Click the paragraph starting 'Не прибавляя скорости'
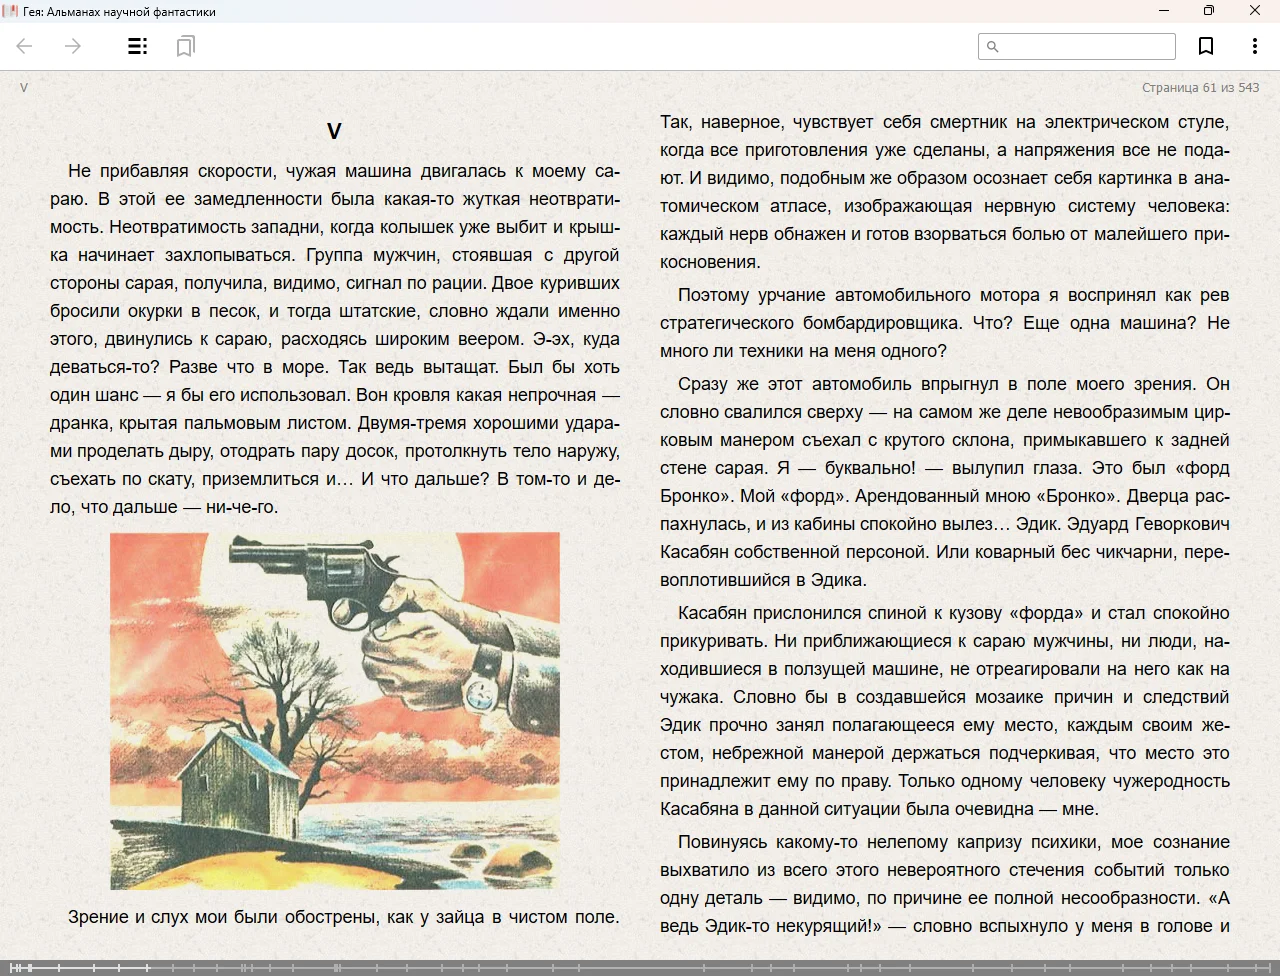The height and width of the screenshot is (976, 1280). pos(335,339)
